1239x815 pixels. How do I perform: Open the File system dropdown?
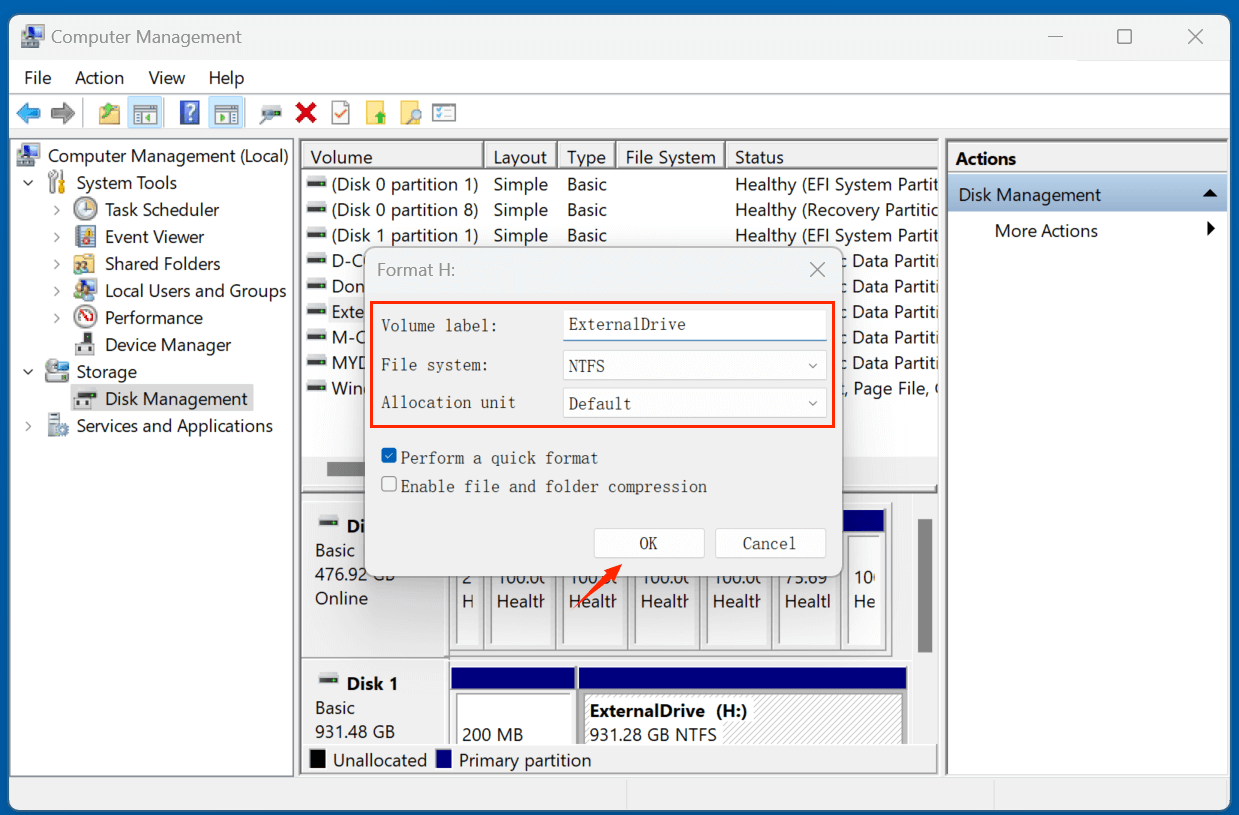point(694,365)
